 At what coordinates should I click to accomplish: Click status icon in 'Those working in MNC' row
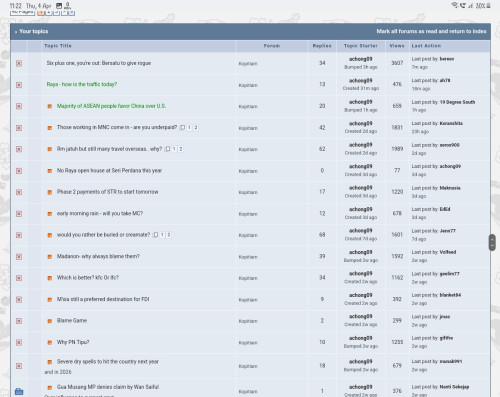pos(19,128)
